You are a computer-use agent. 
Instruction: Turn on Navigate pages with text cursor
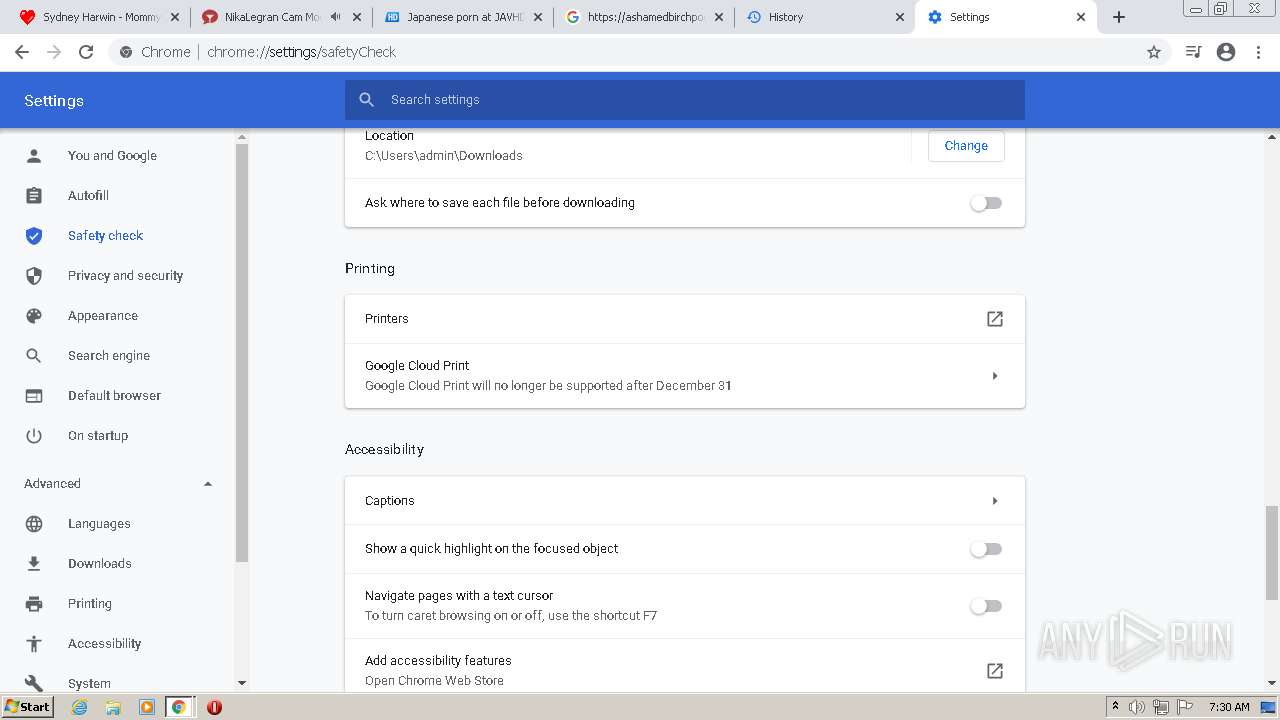coord(985,606)
